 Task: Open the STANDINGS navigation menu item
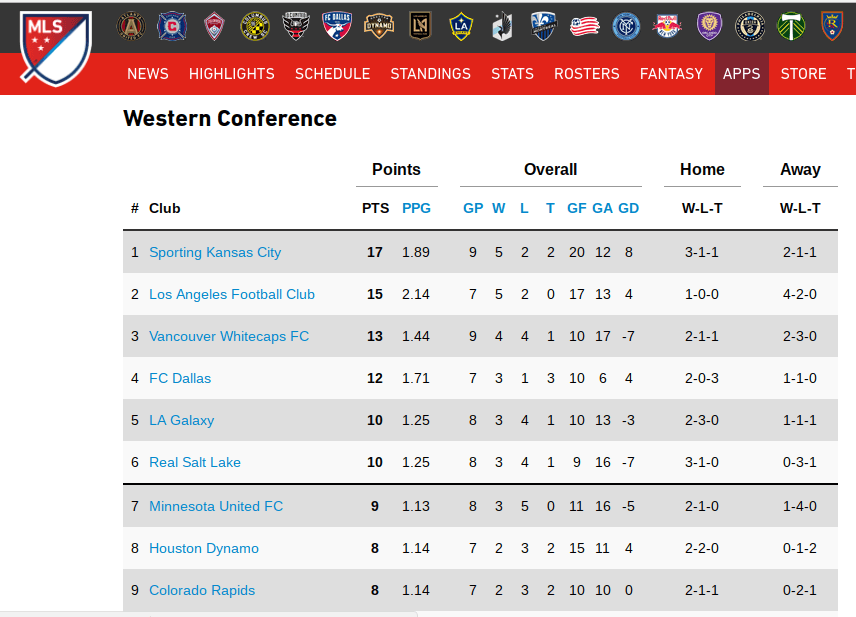[x=430, y=74]
